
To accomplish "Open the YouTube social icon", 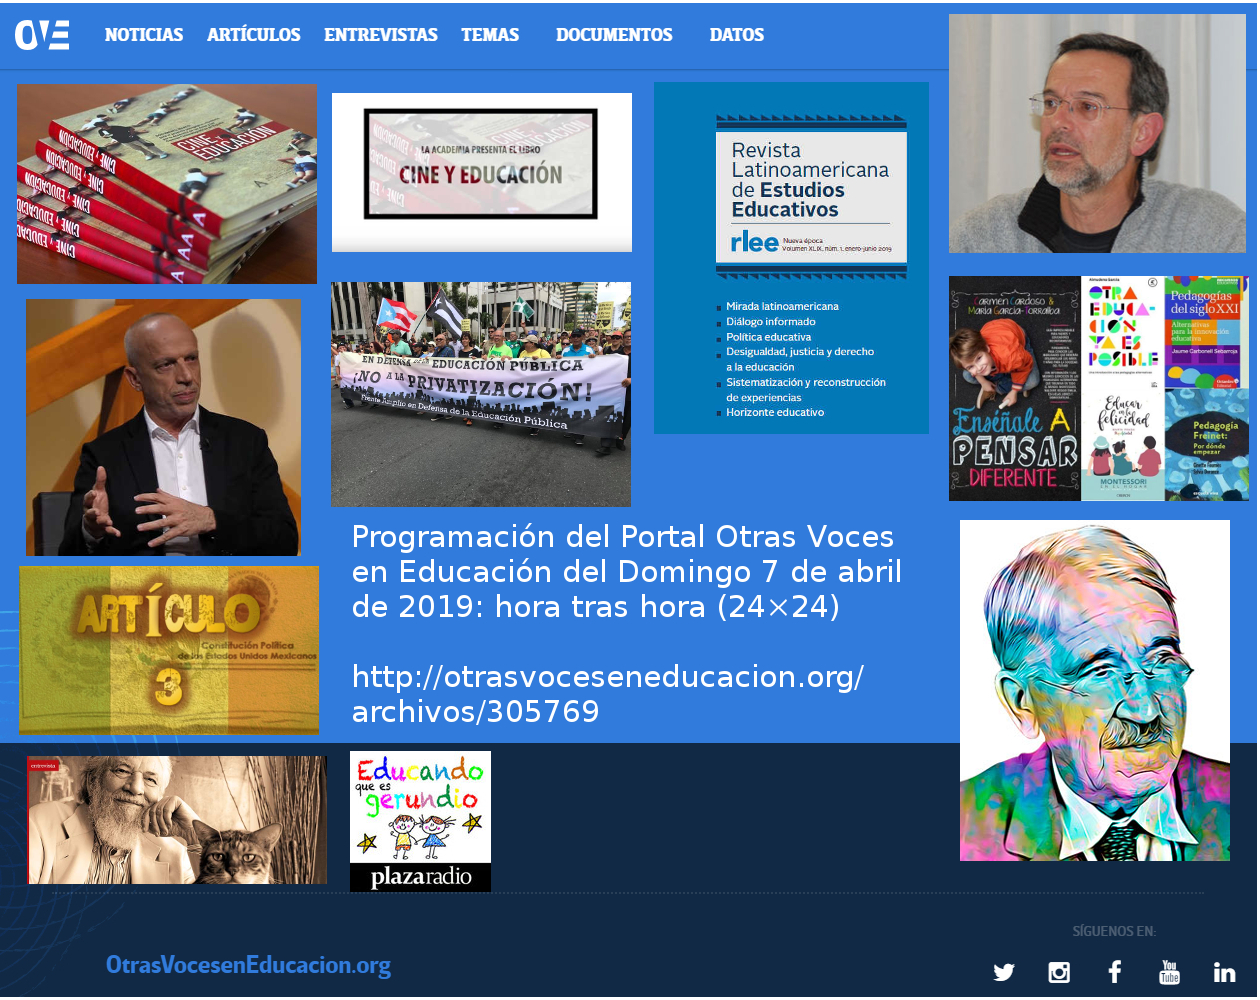I will pyautogui.click(x=1169, y=972).
